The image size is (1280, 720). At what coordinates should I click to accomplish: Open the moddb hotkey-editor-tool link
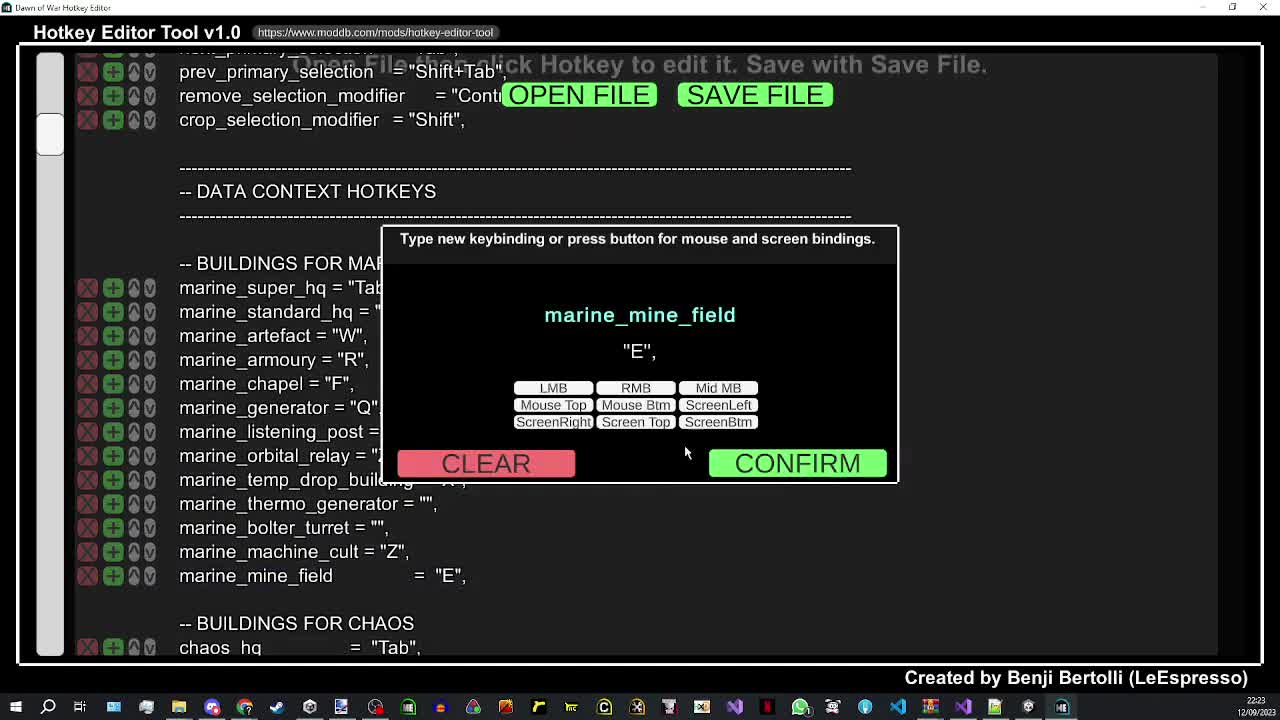point(375,33)
